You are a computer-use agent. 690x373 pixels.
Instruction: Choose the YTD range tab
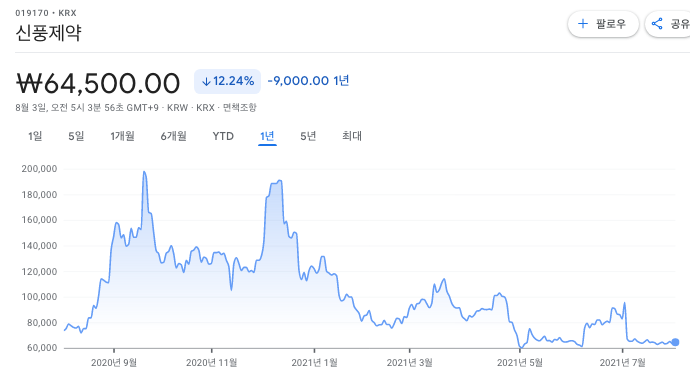[x=223, y=136]
